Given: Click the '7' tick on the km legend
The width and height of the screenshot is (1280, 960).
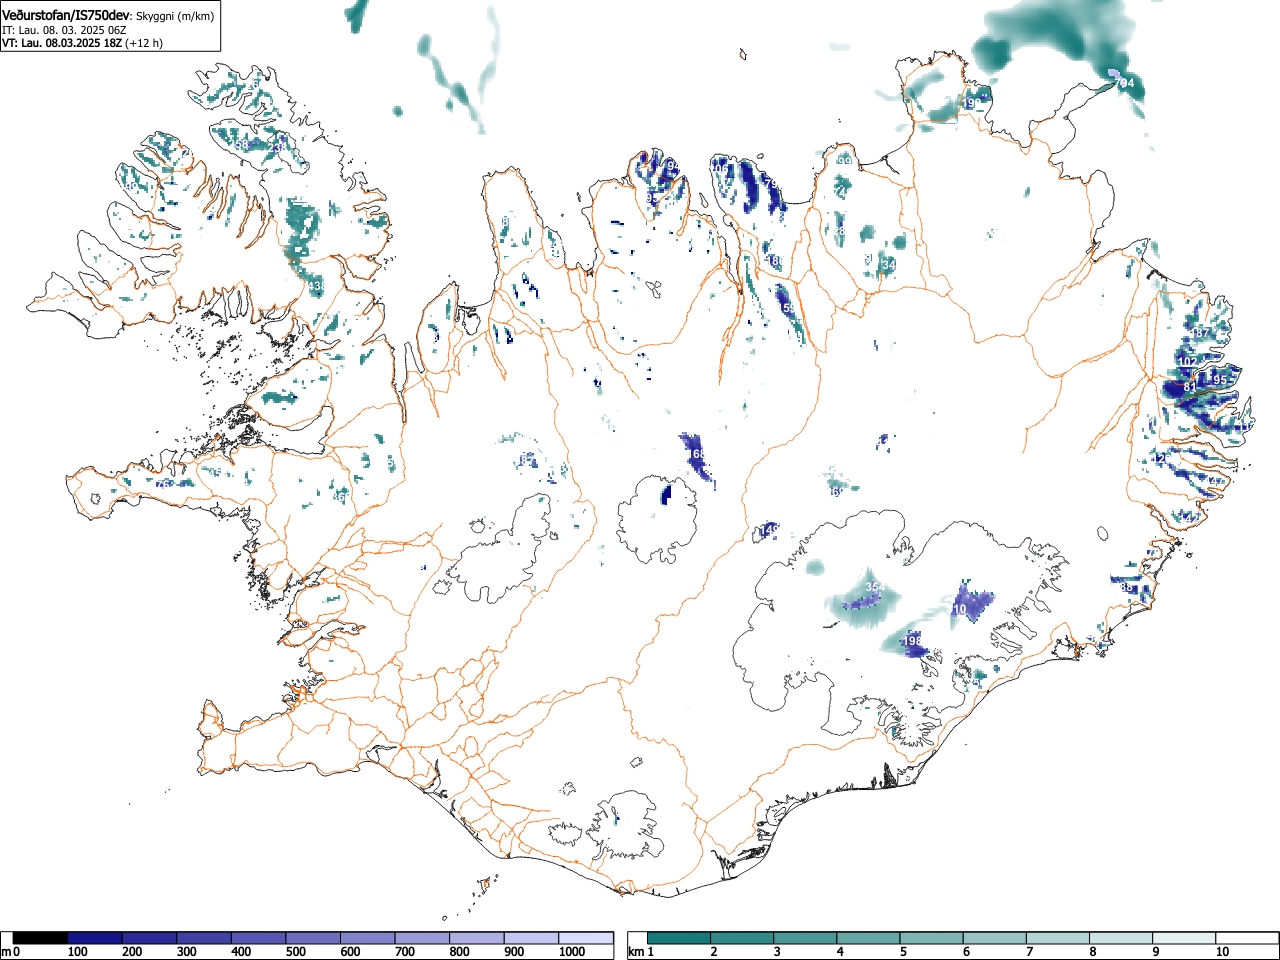Looking at the screenshot, I should [1029, 952].
